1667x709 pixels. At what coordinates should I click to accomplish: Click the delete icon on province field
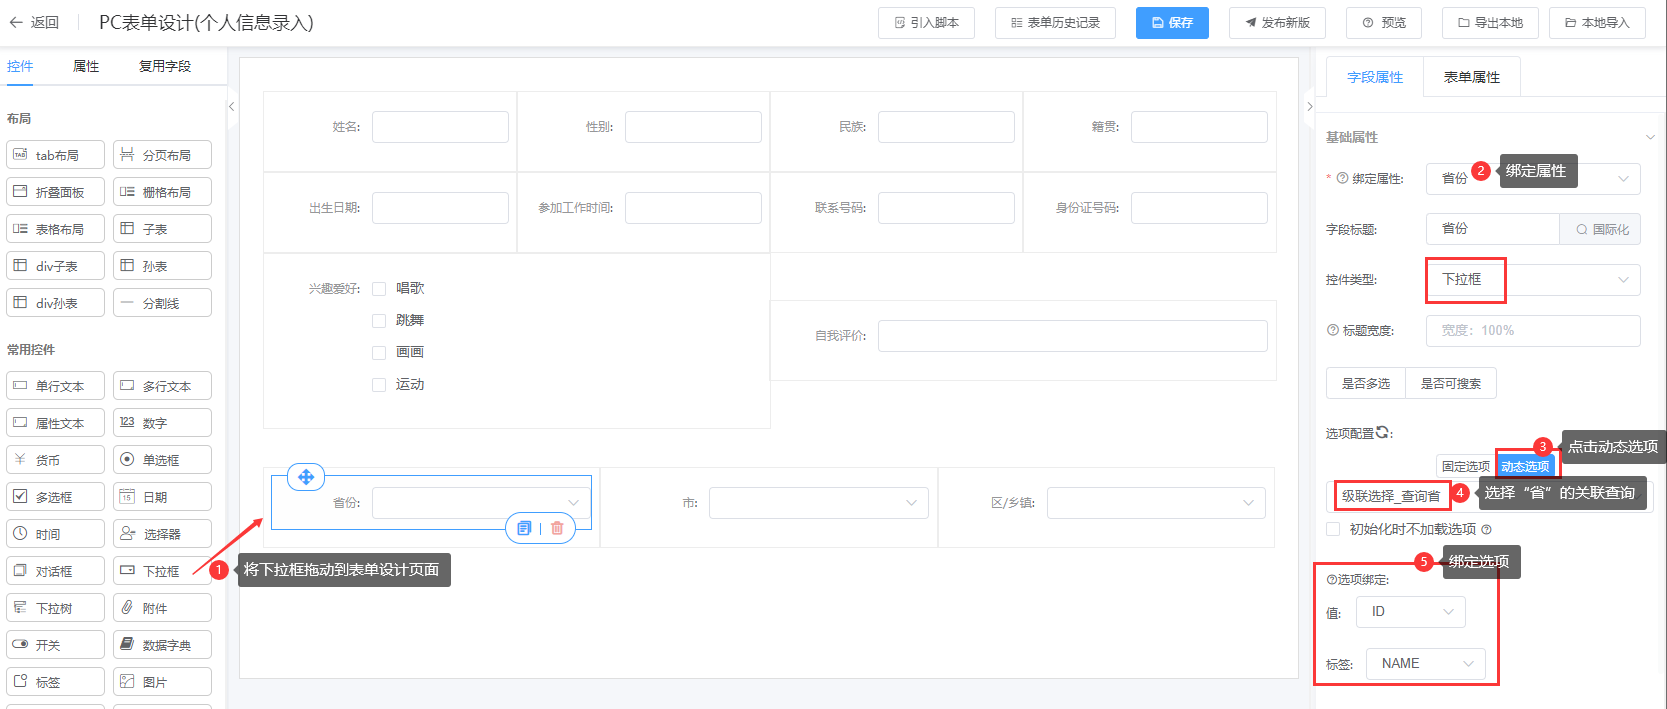click(x=557, y=528)
